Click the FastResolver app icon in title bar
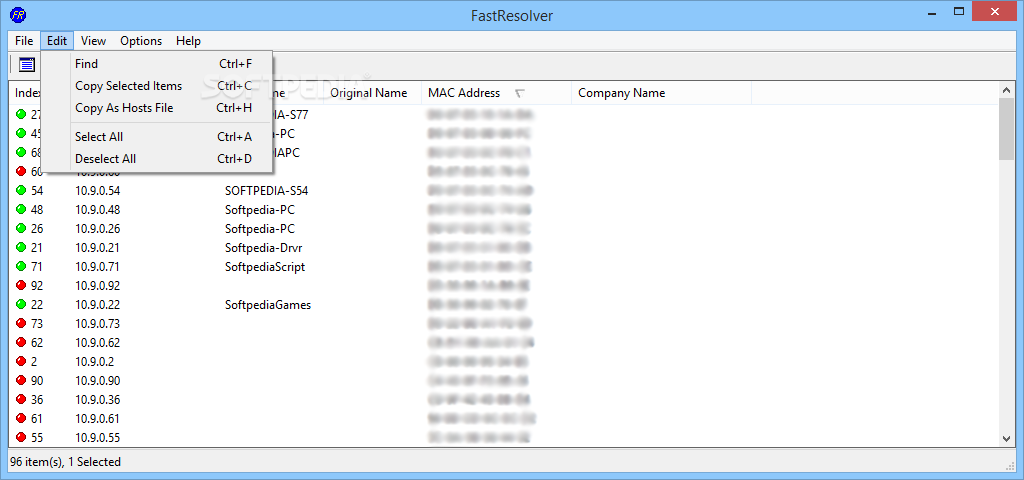1024x480 pixels. [x=18, y=14]
